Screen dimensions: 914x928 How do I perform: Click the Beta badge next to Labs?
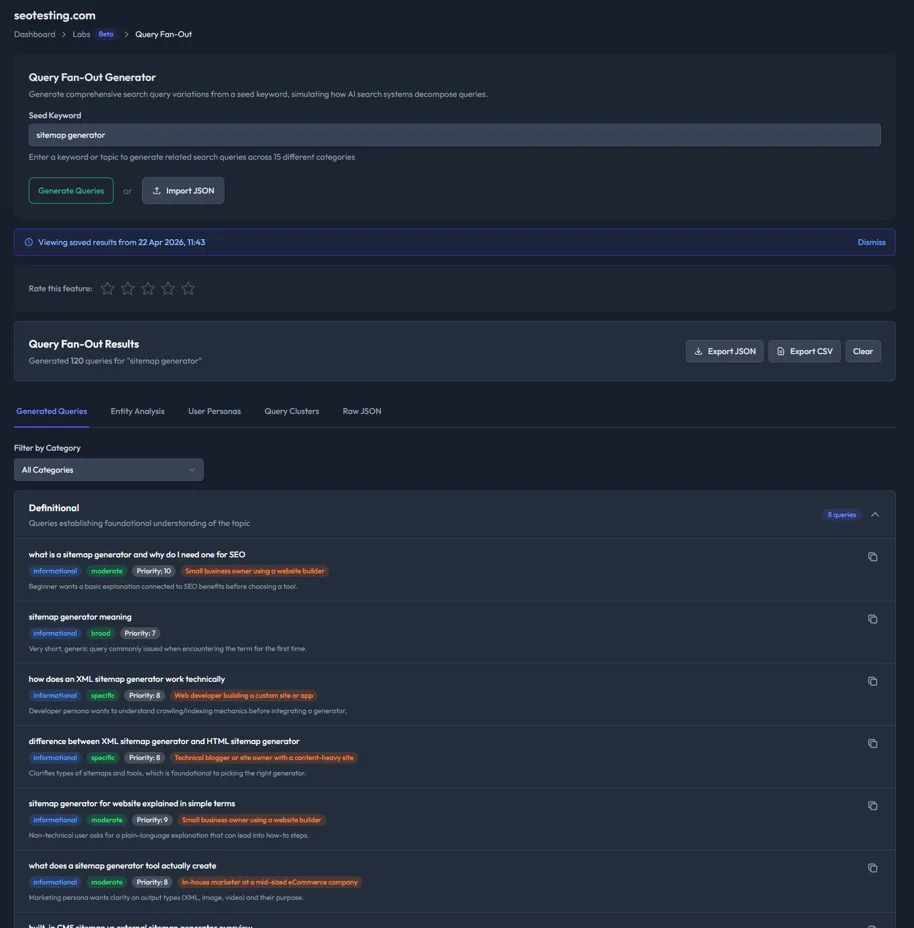[x=106, y=34]
